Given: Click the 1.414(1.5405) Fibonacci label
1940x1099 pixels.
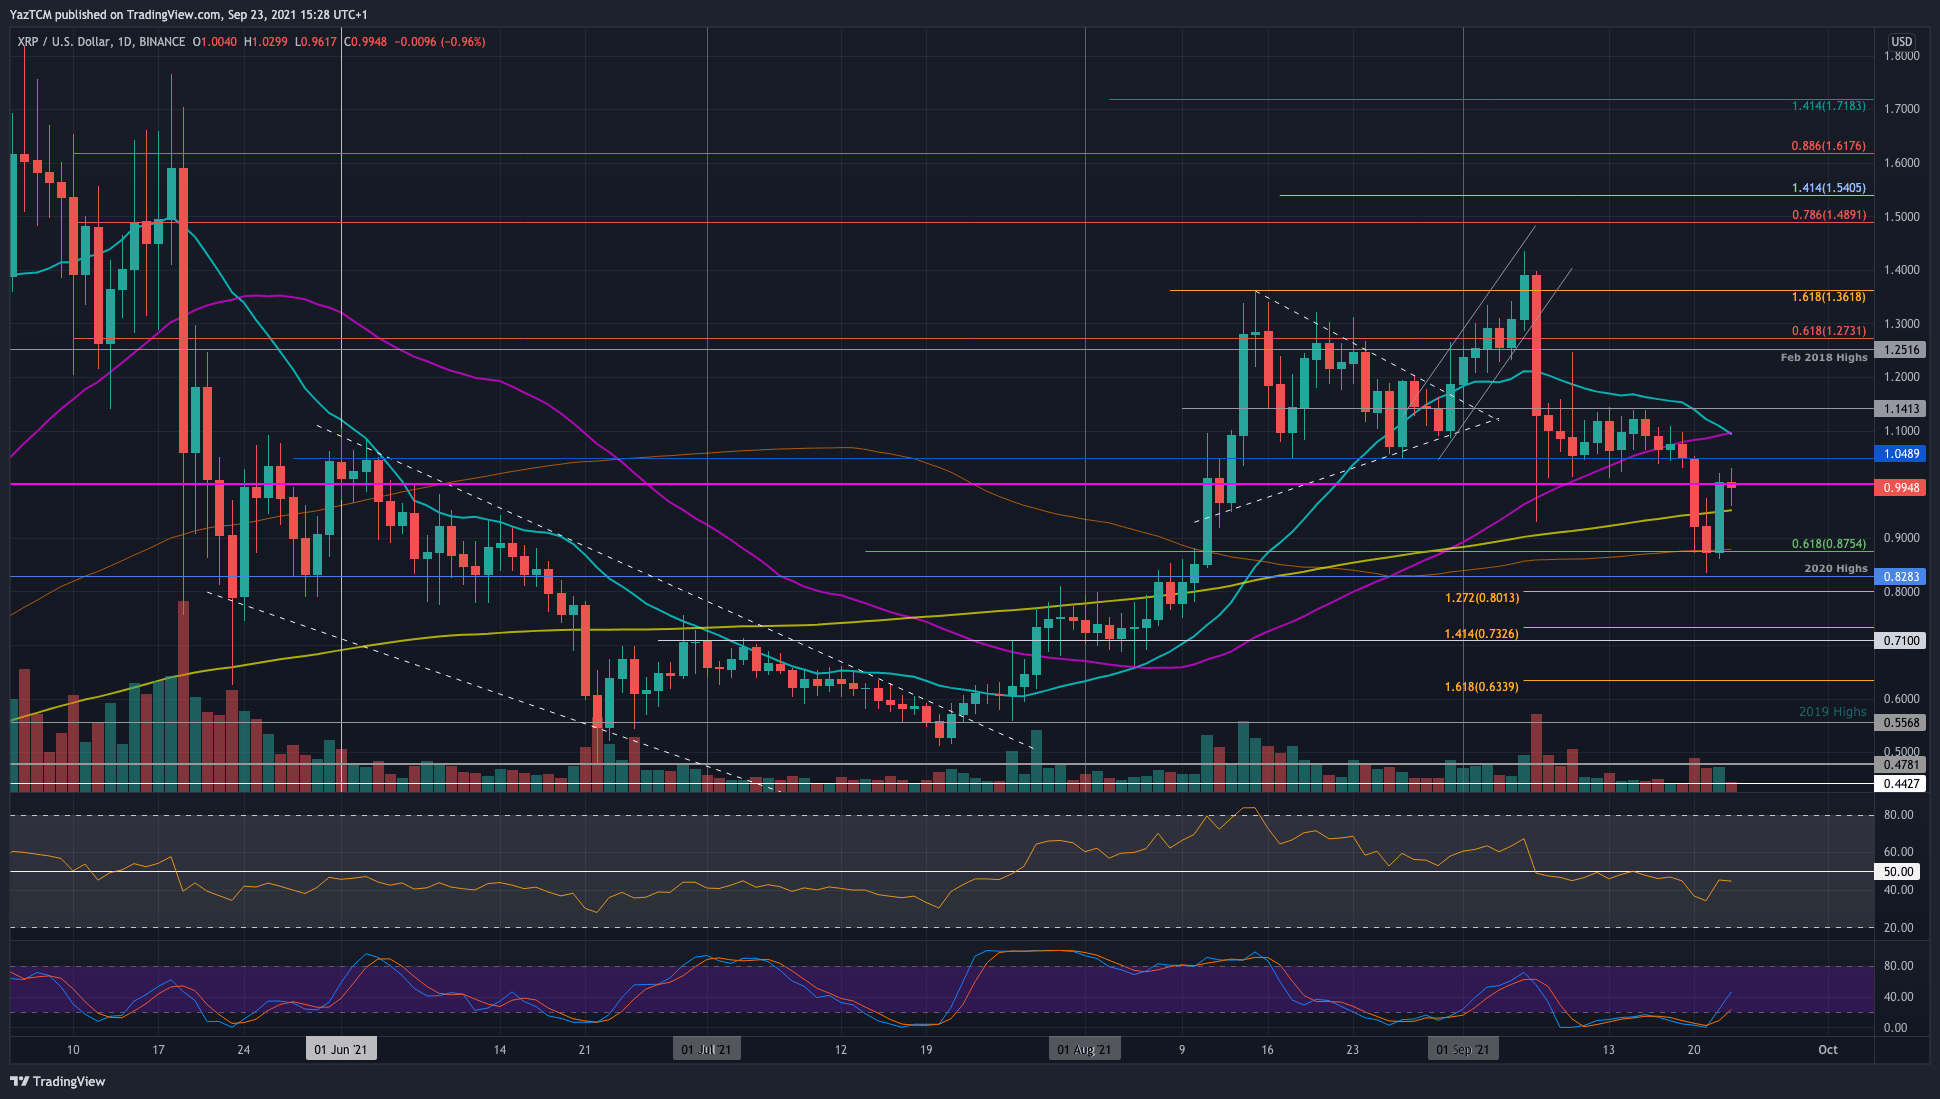Looking at the screenshot, I should (x=1829, y=188).
